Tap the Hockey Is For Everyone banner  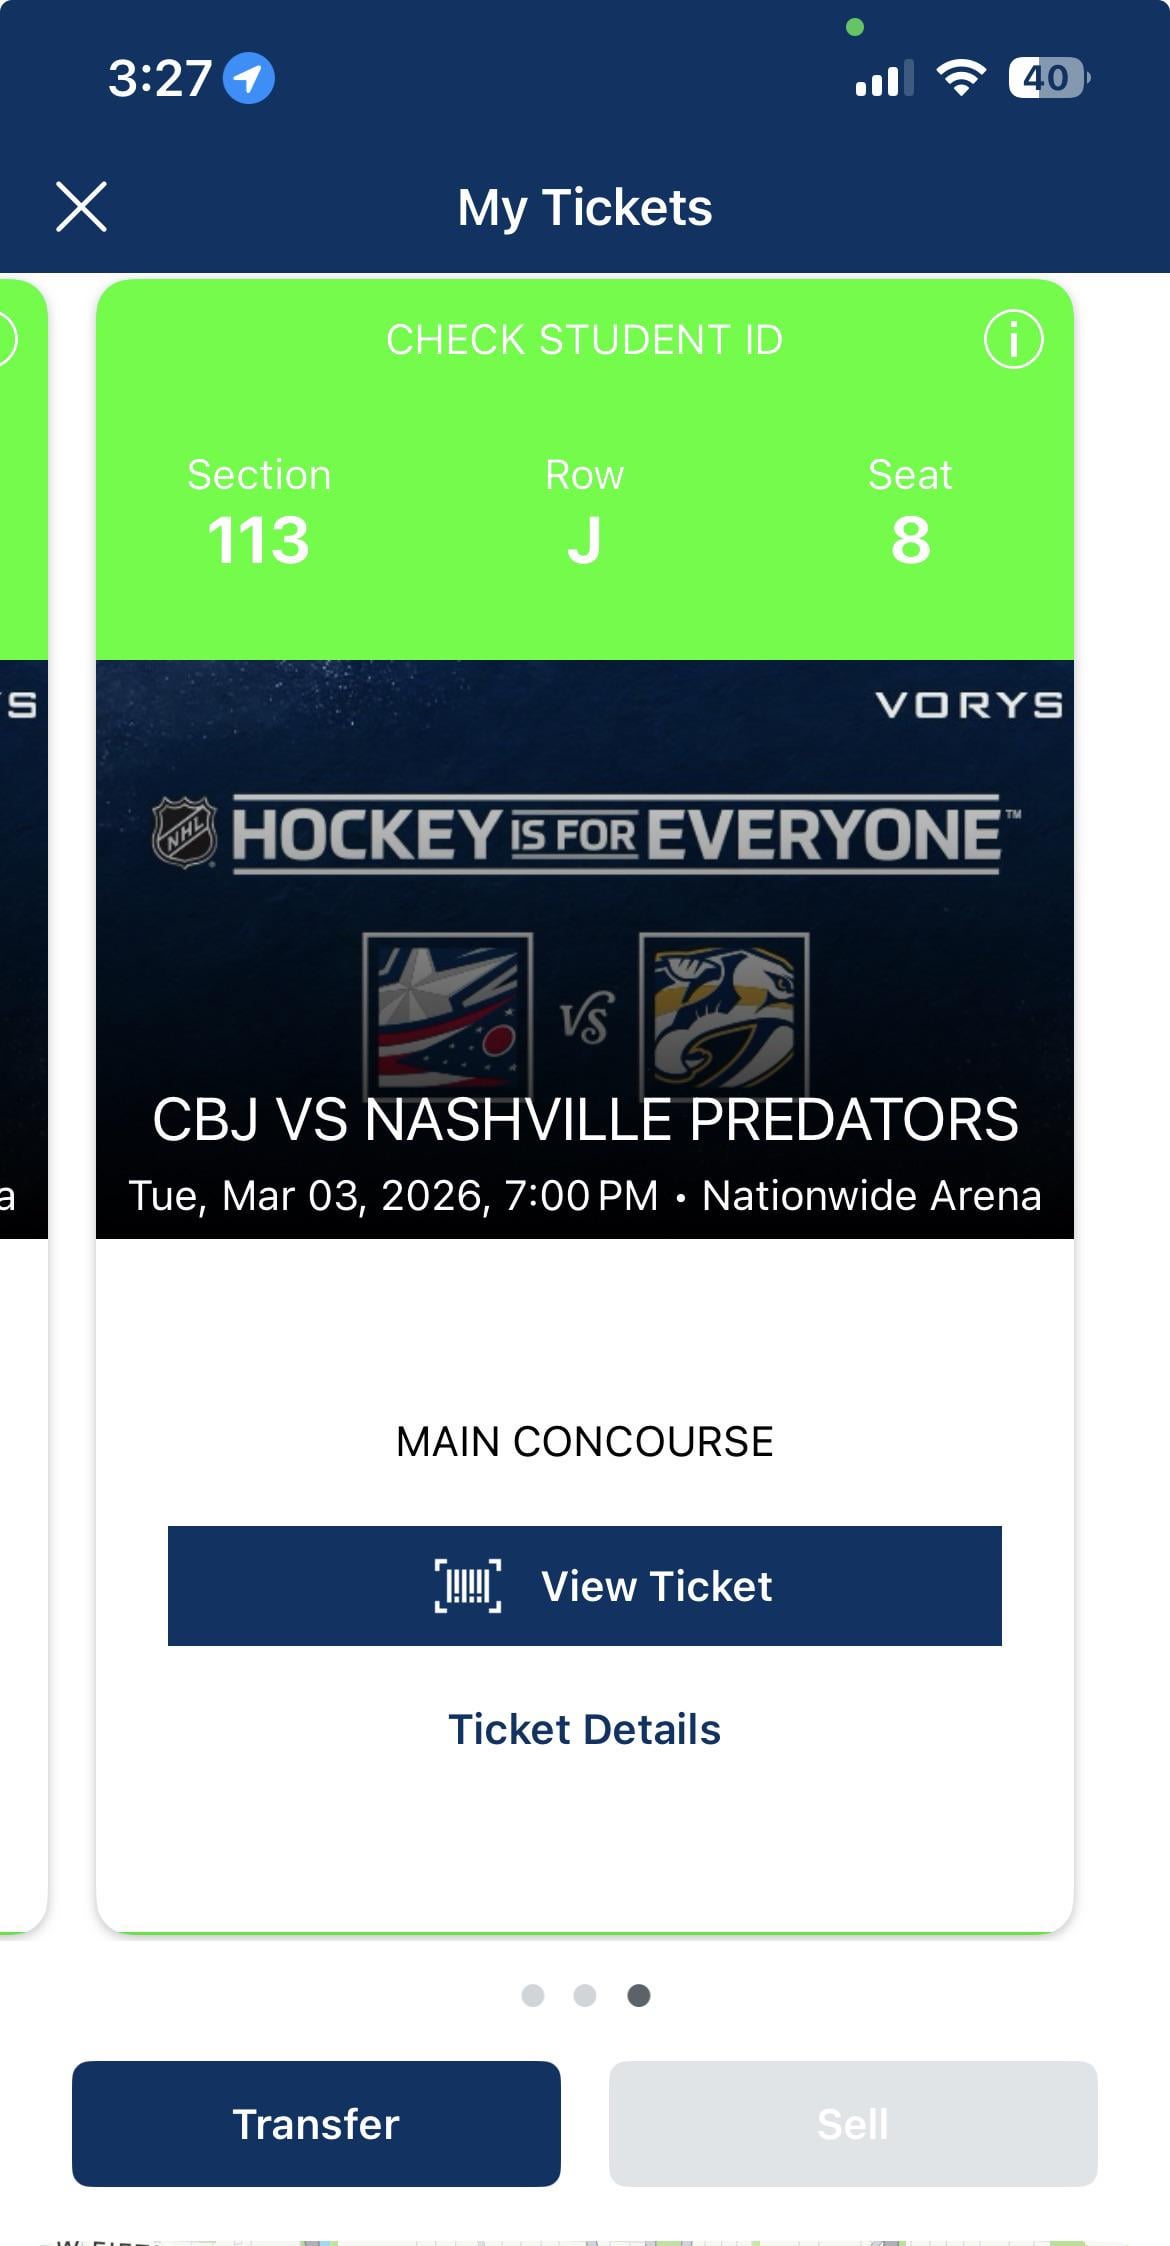[616, 834]
